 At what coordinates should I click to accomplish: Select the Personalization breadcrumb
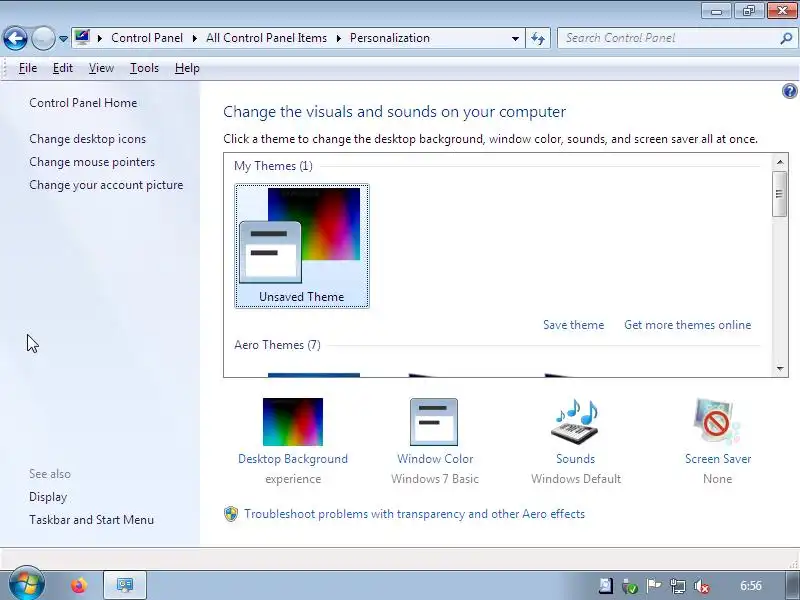point(390,38)
